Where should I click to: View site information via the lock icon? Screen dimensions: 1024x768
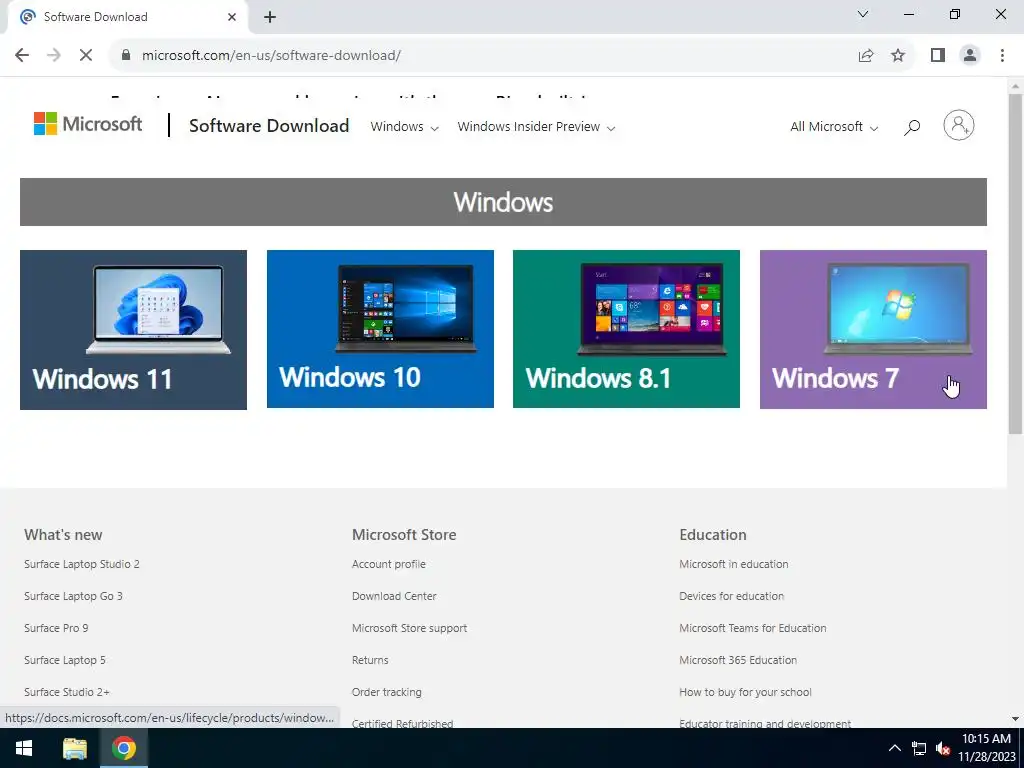pos(126,56)
